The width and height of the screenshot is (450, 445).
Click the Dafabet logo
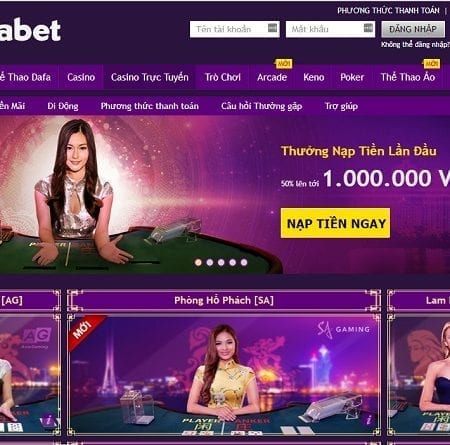click(x=30, y=30)
